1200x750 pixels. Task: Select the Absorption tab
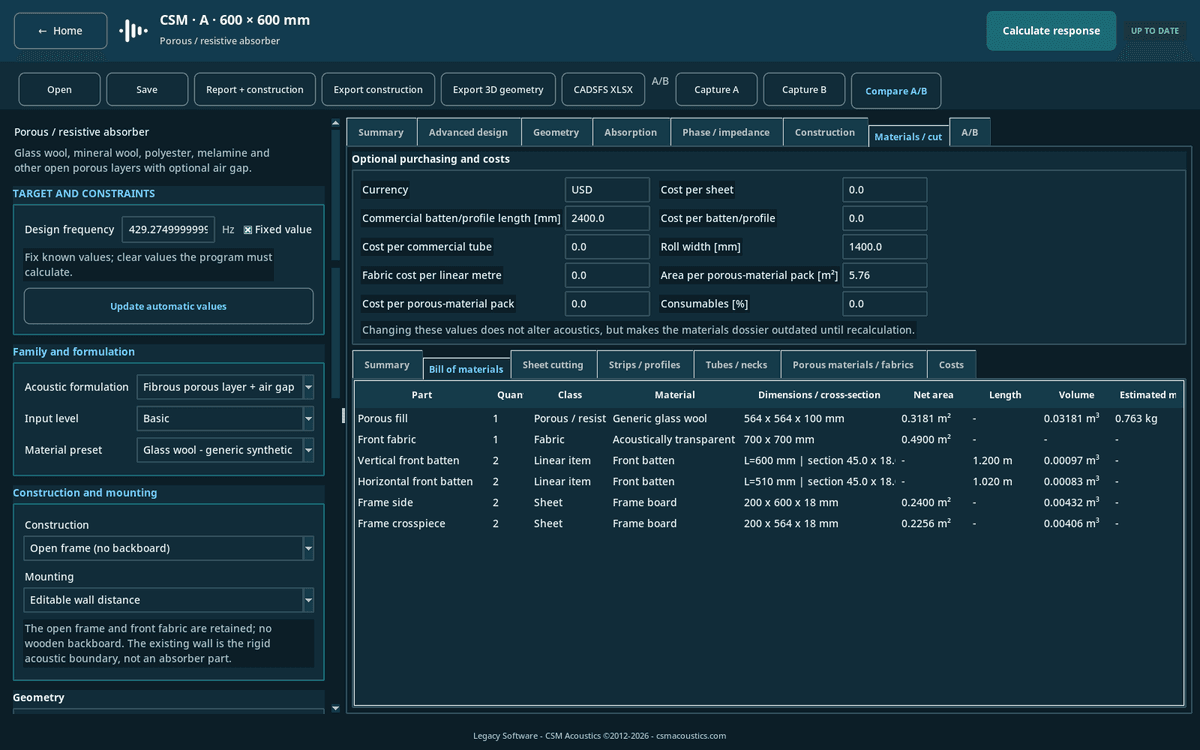[631, 132]
